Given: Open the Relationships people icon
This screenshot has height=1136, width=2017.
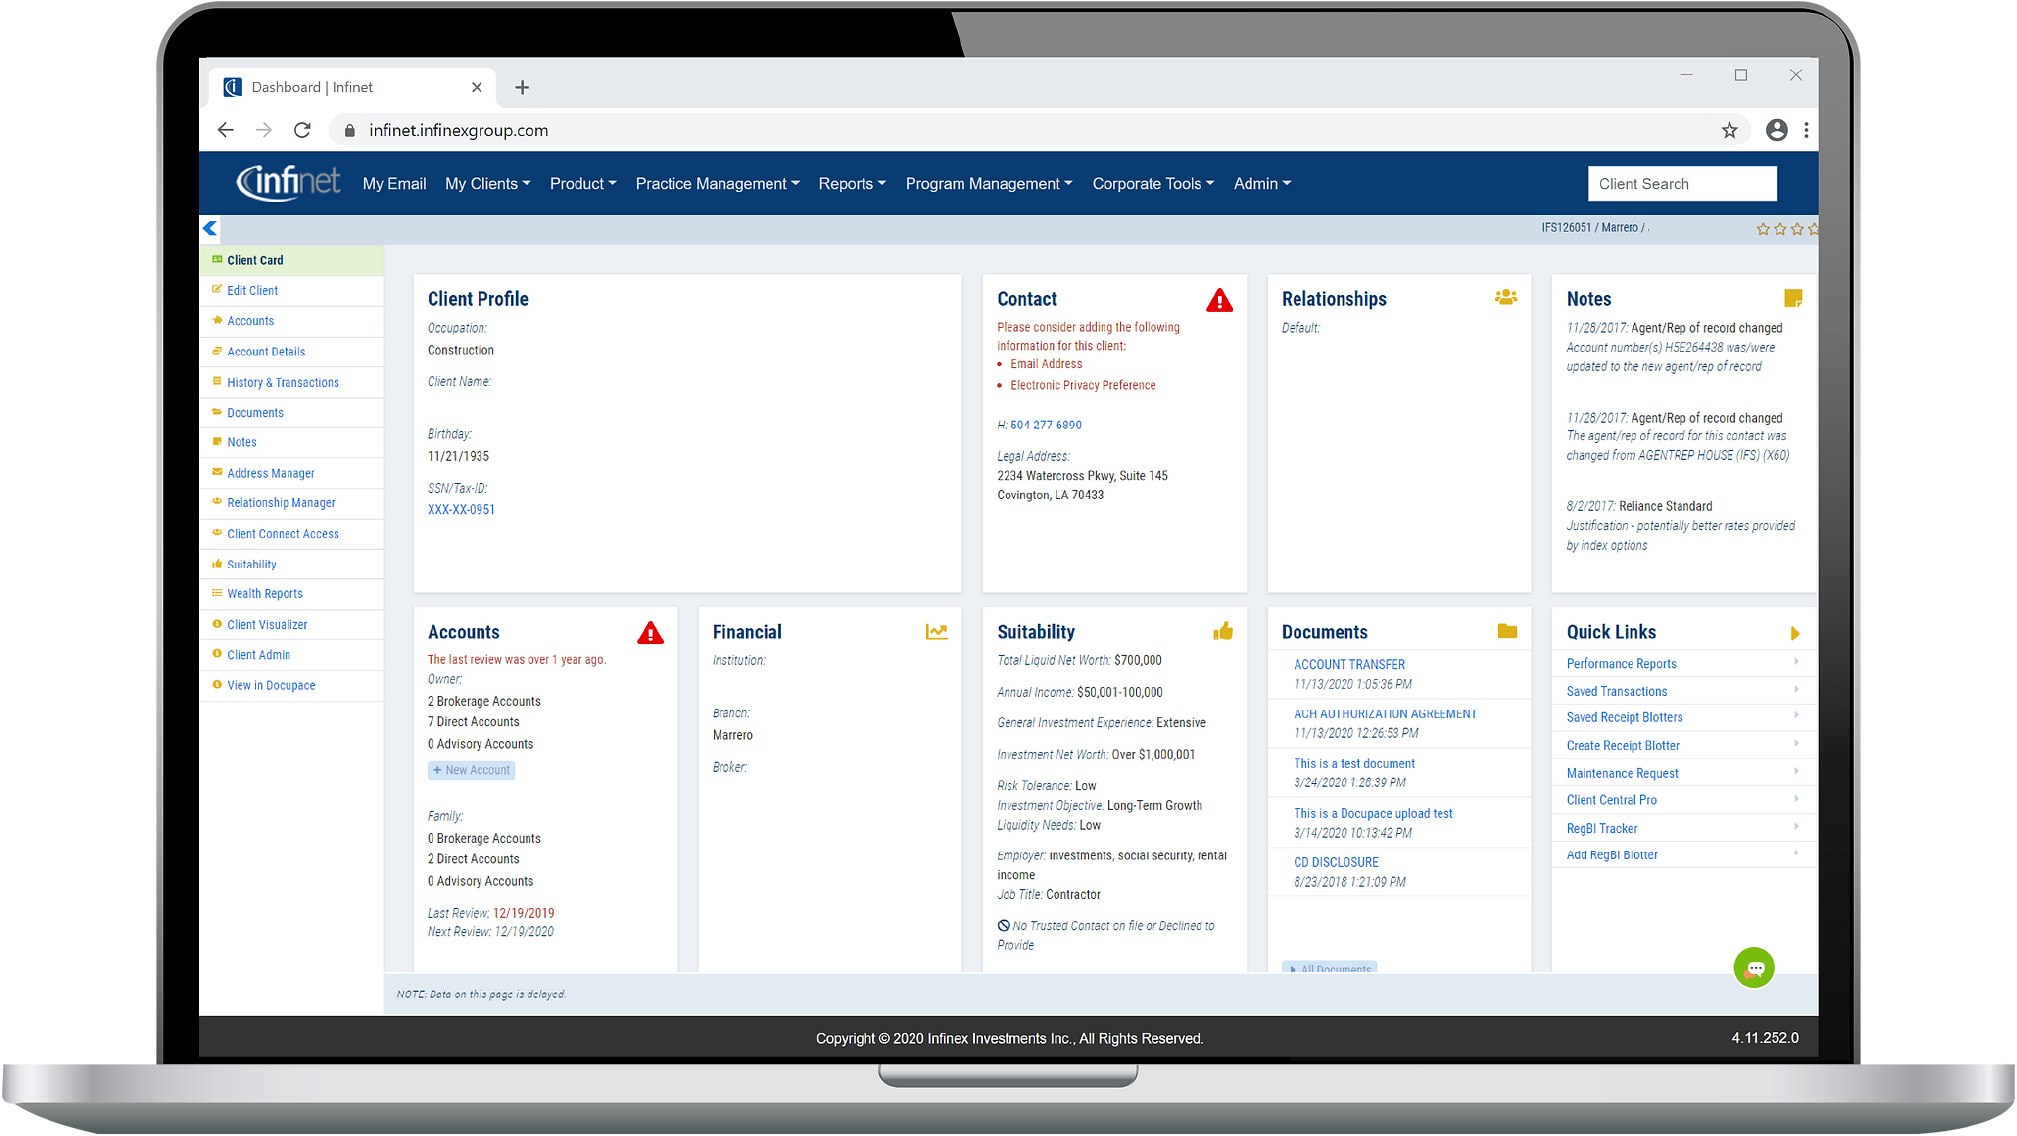Looking at the screenshot, I should point(1506,297).
